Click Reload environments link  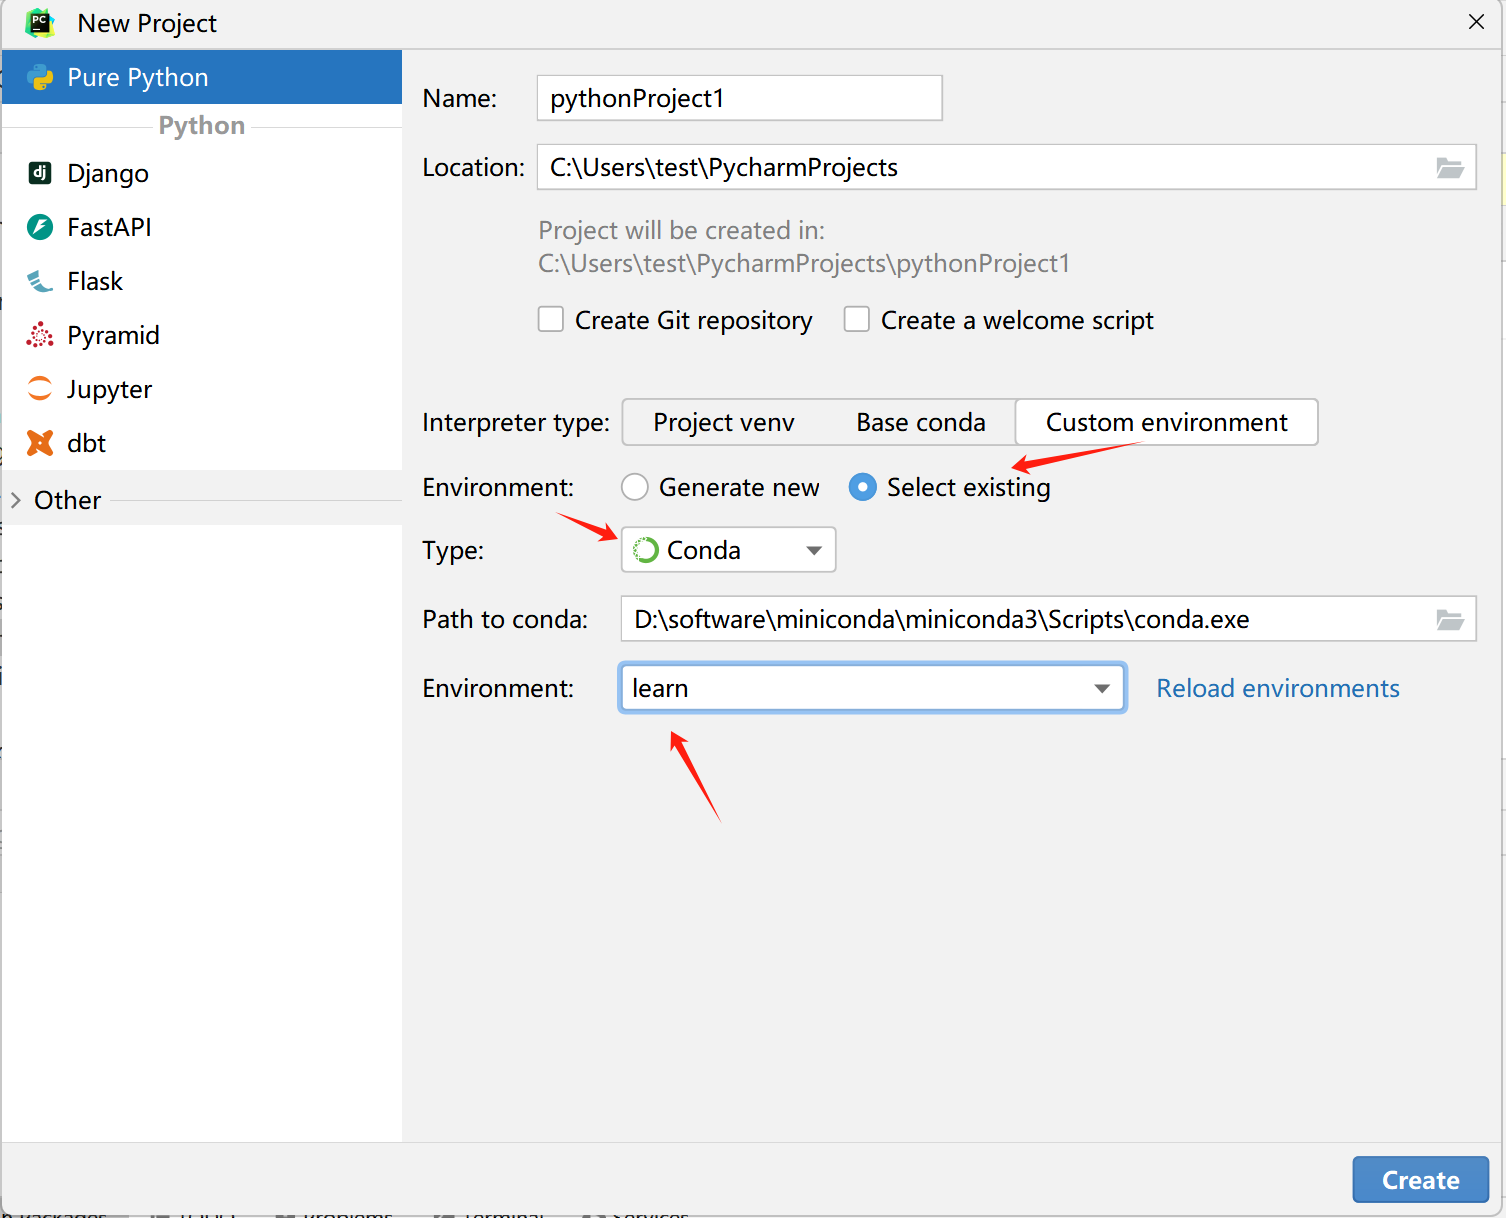coord(1278,688)
